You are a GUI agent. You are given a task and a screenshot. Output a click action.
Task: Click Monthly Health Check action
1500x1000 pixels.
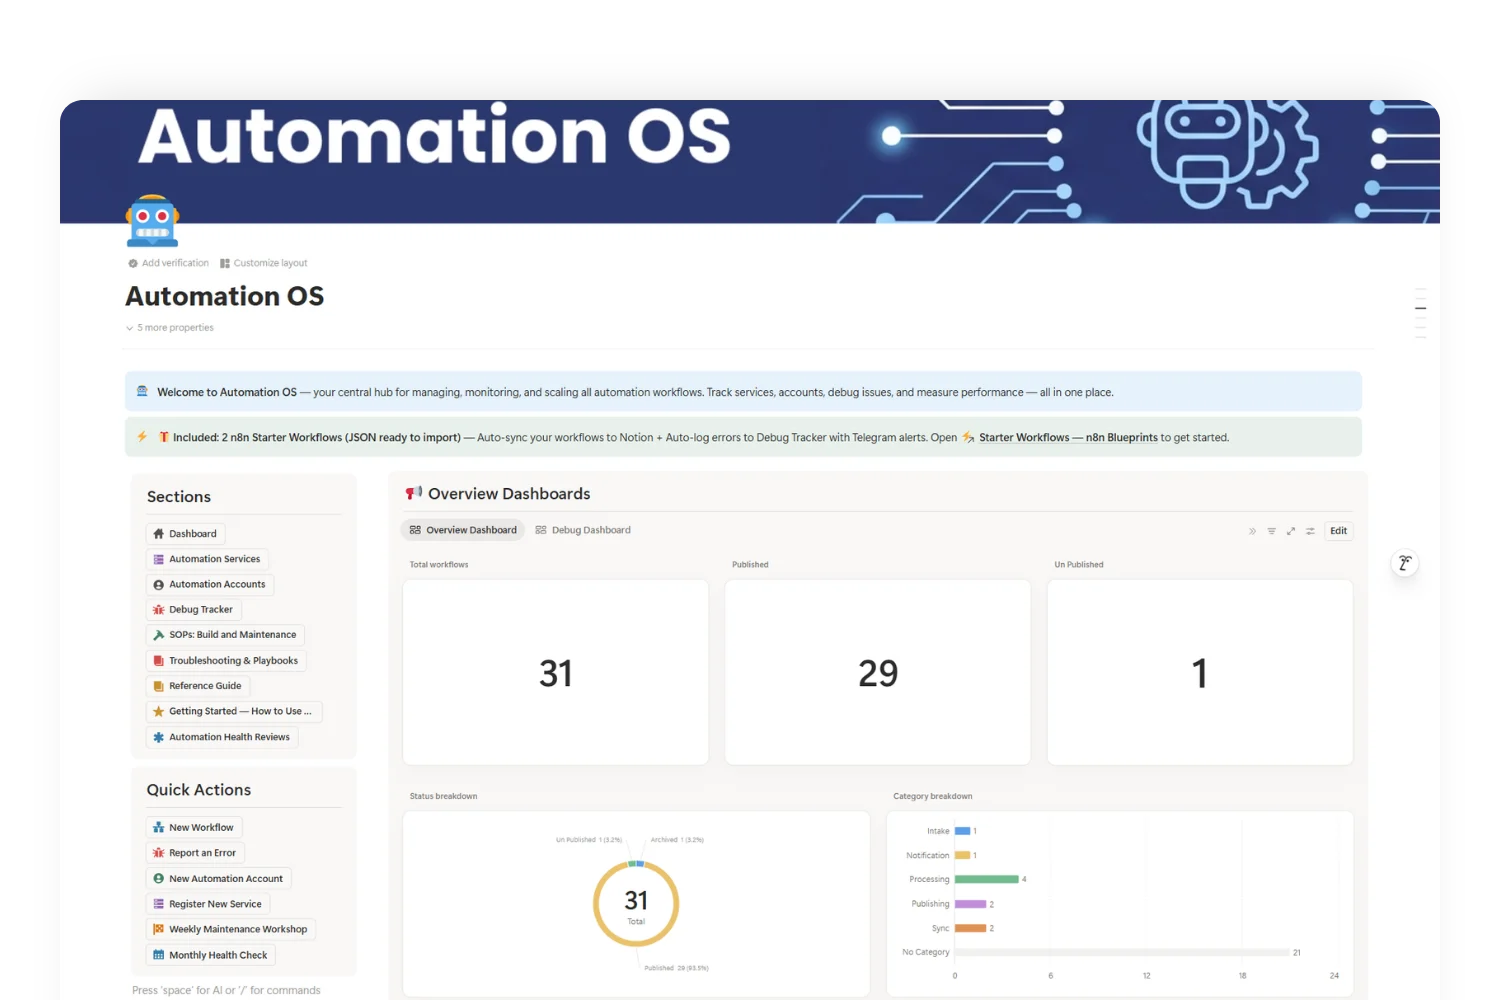pos(211,955)
